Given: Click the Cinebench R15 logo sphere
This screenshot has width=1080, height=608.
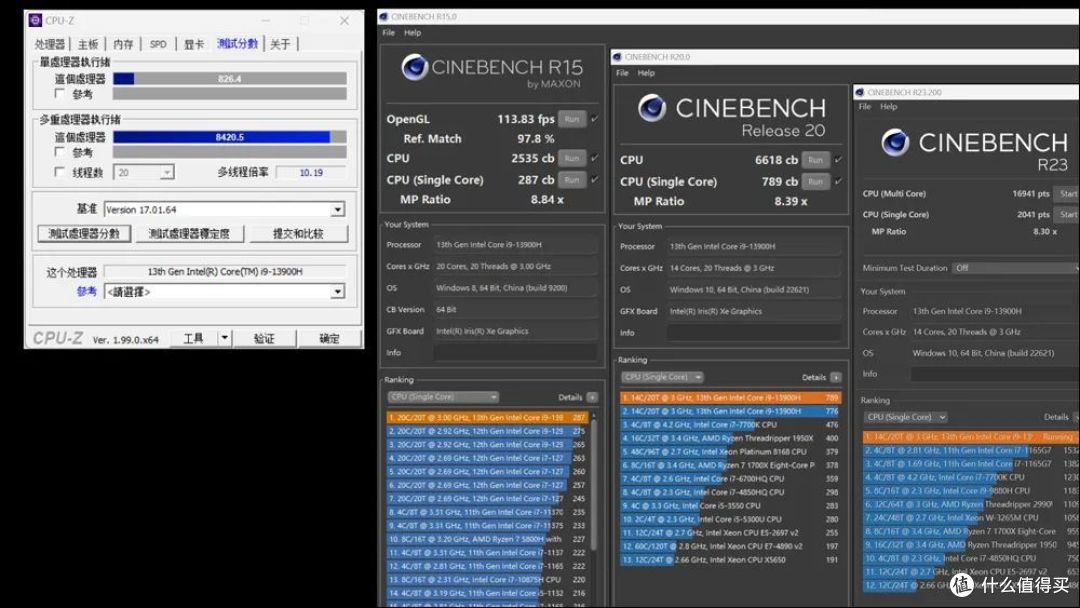Looking at the screenshot, I should click(x=415, y=67).
